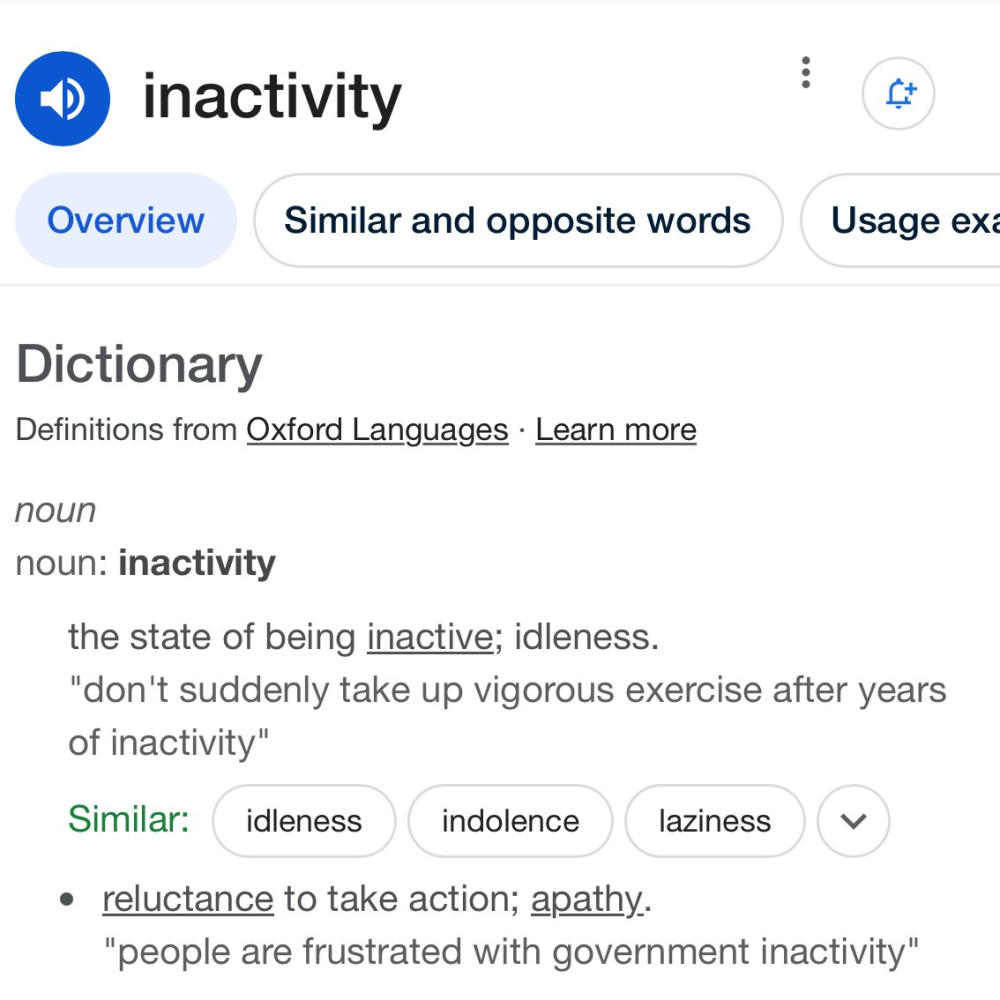Select the idleness synonym chip
Image resolution: width=1000 pixels, height=1000 pixels.
pos(304,821)
